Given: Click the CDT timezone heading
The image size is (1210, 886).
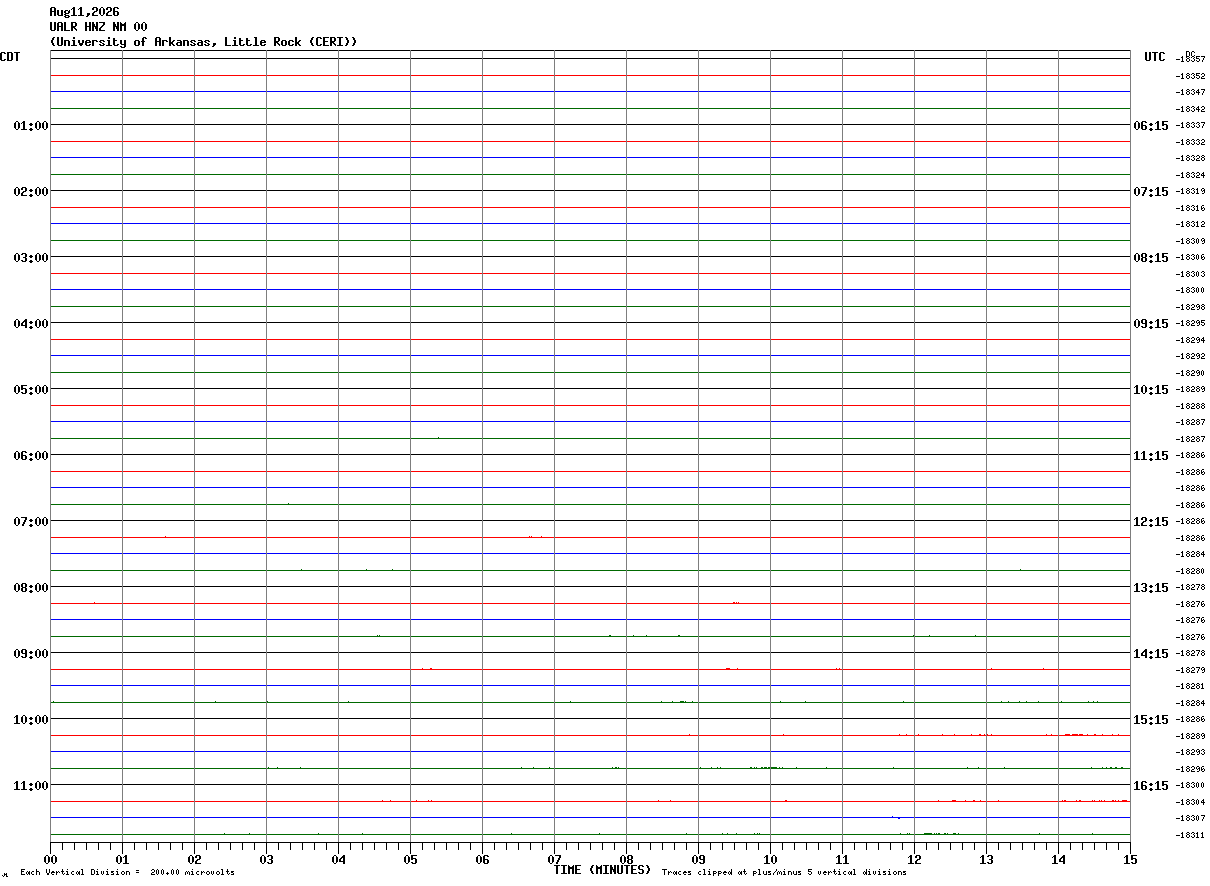Looking at the screenshot, I should coord(10,57).
